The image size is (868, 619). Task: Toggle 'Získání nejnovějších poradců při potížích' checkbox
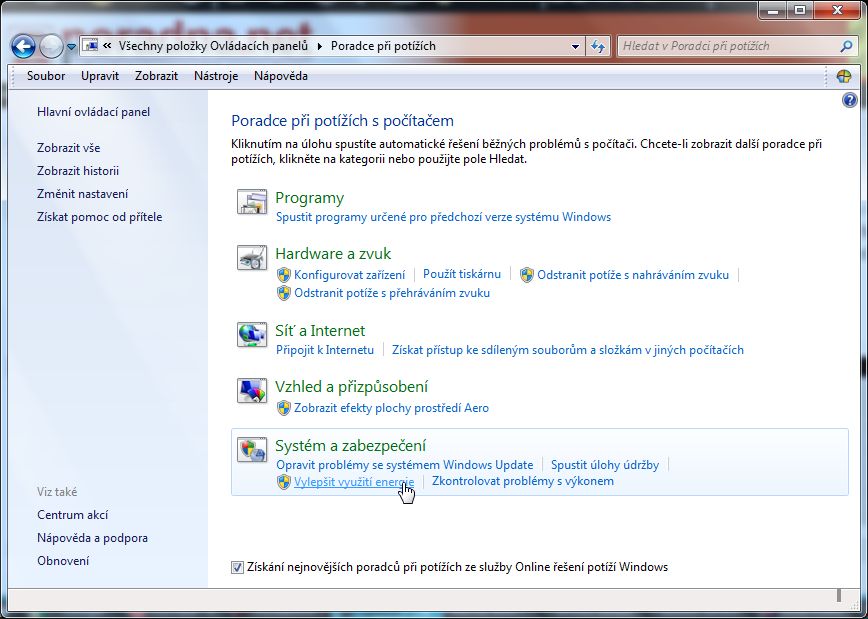pyautogui.click(x=237, y=568)
